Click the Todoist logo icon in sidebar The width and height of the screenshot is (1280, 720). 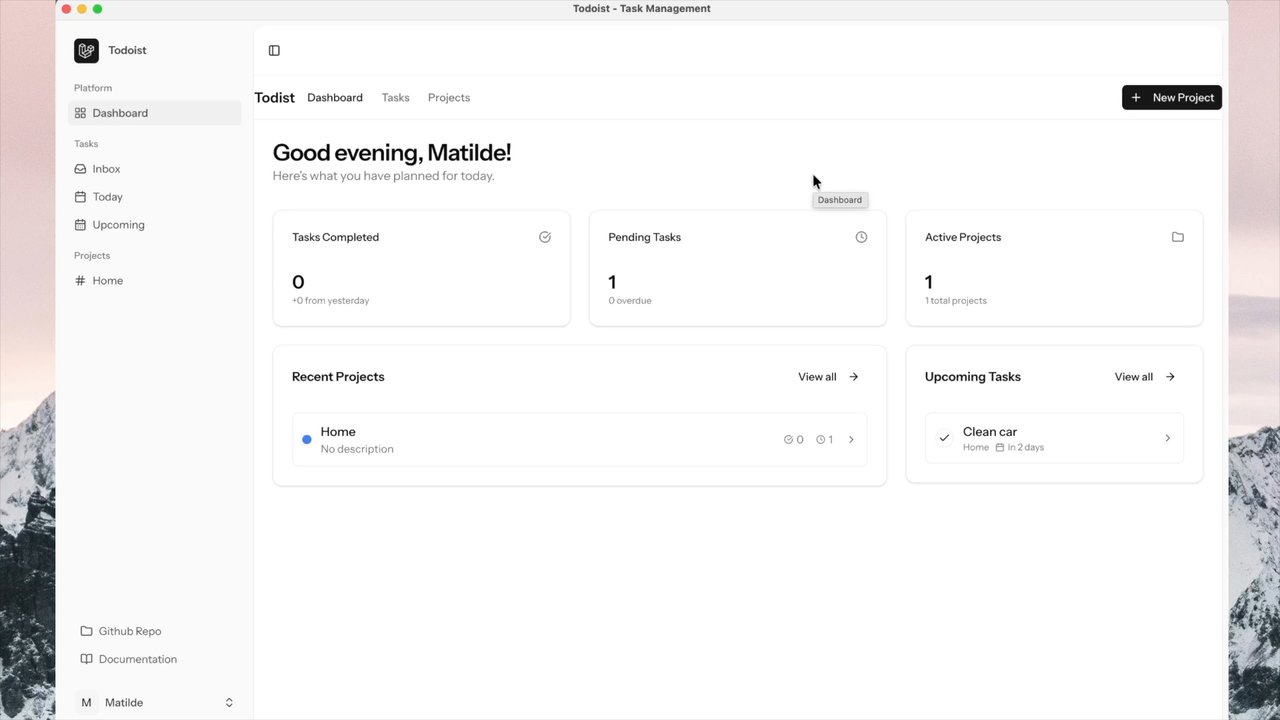tap(86, 50)
